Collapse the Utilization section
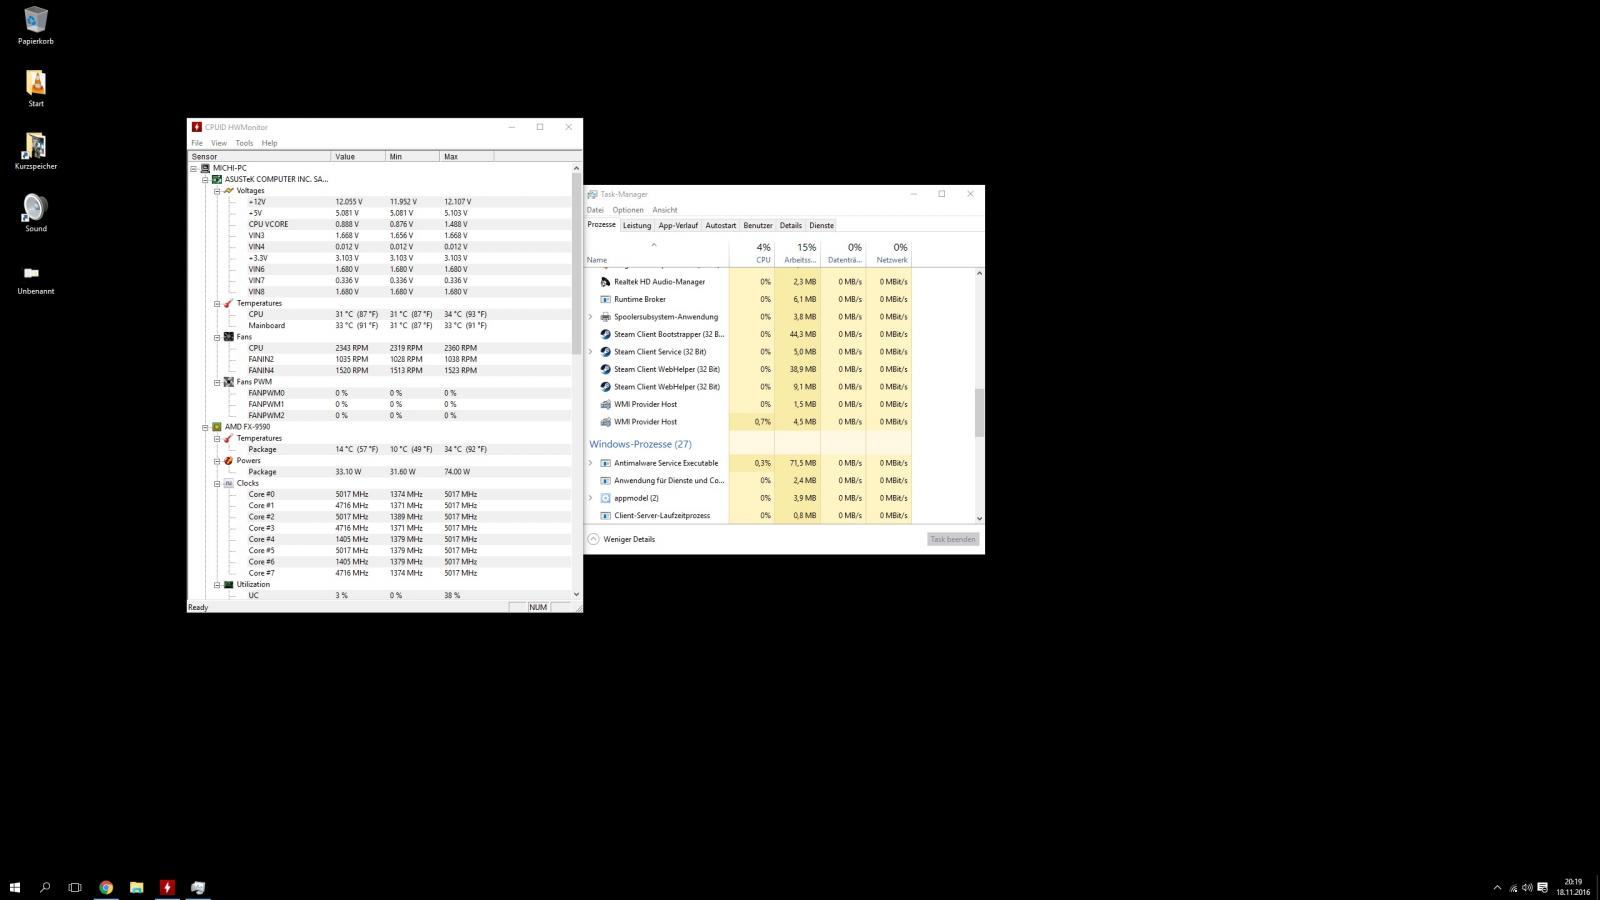1600x900 pixels. (x=217, y=584)
